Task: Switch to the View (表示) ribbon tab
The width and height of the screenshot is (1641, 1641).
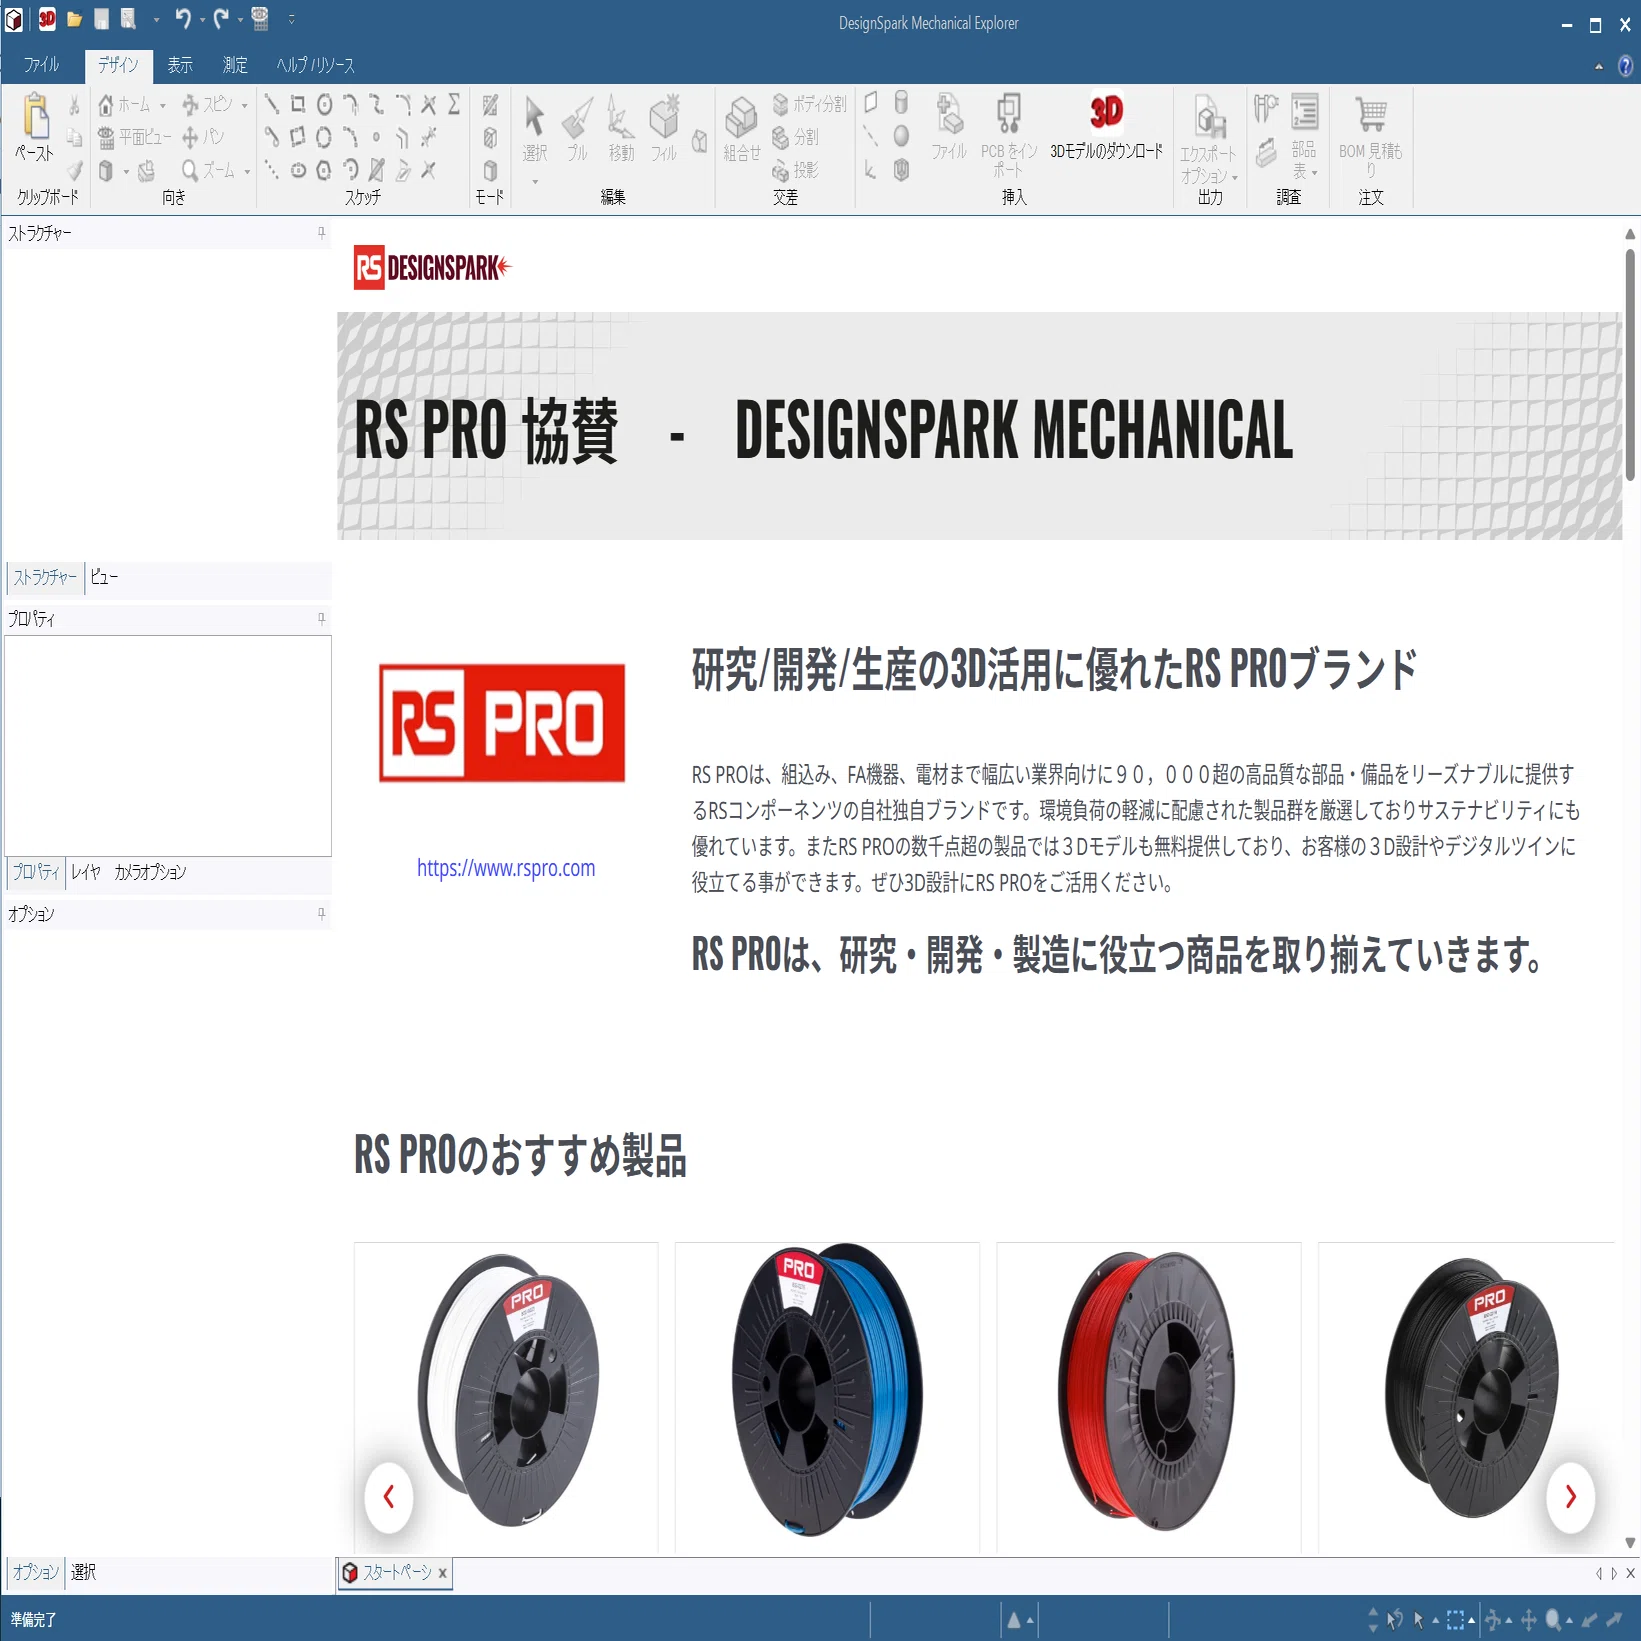Action: (180, 65)
